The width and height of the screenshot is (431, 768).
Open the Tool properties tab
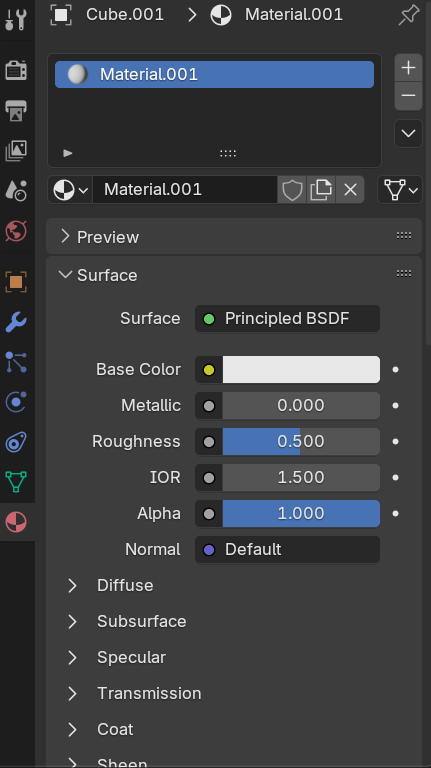point(16,19)
